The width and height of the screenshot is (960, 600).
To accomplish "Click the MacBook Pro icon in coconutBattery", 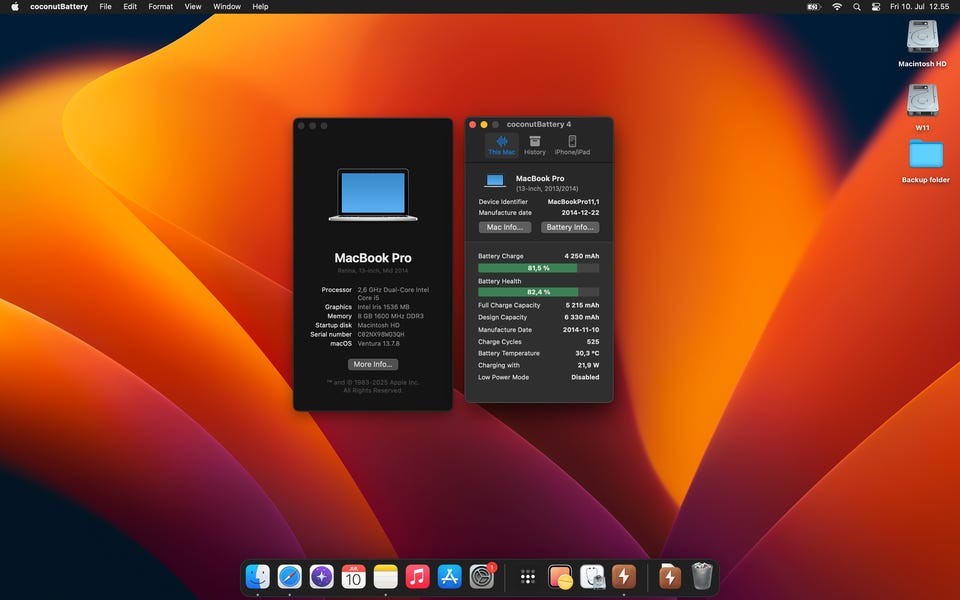I will (495, 181).
